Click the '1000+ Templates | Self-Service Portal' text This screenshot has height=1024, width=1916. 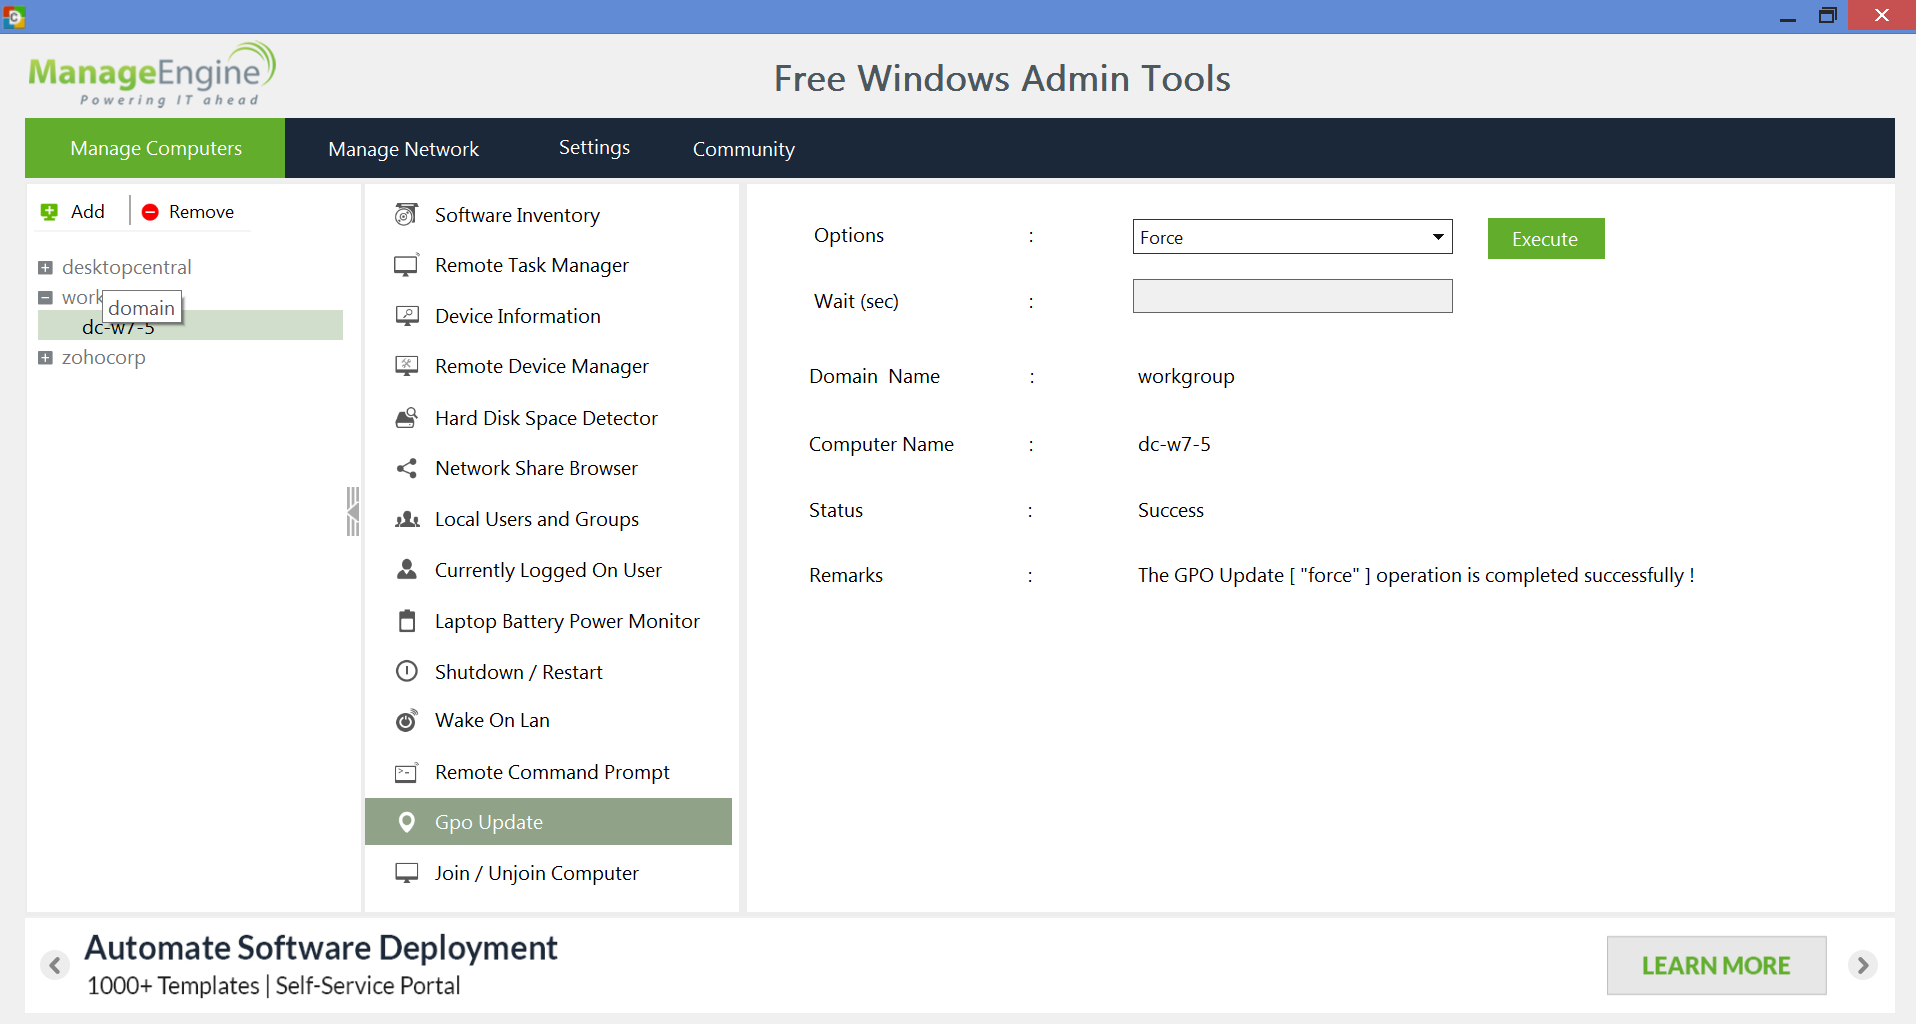pos(274,986)
